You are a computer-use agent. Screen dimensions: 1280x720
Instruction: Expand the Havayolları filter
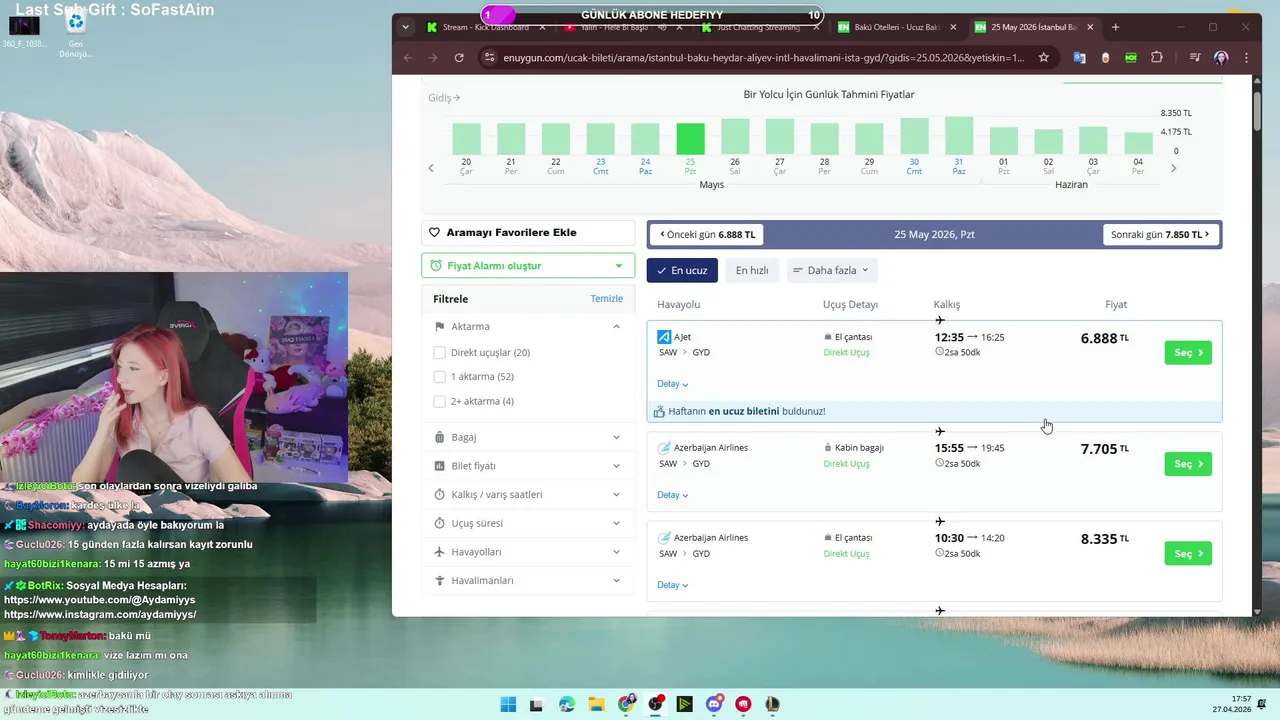click(x=527, y=552)
